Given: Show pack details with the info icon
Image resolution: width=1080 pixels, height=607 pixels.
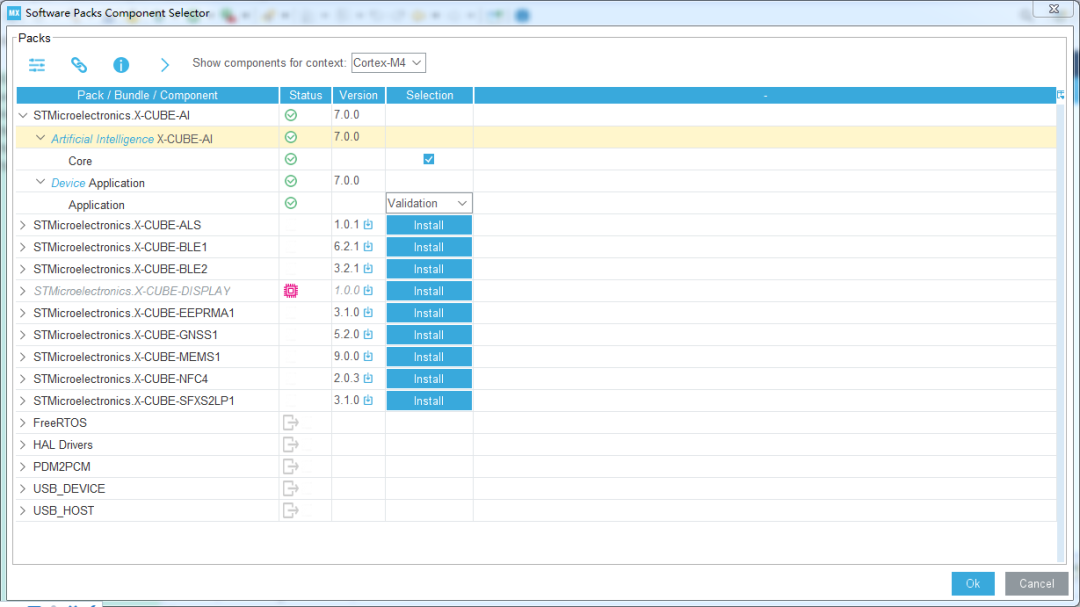Looking at the screenshot, I should [x=121, y=65].
